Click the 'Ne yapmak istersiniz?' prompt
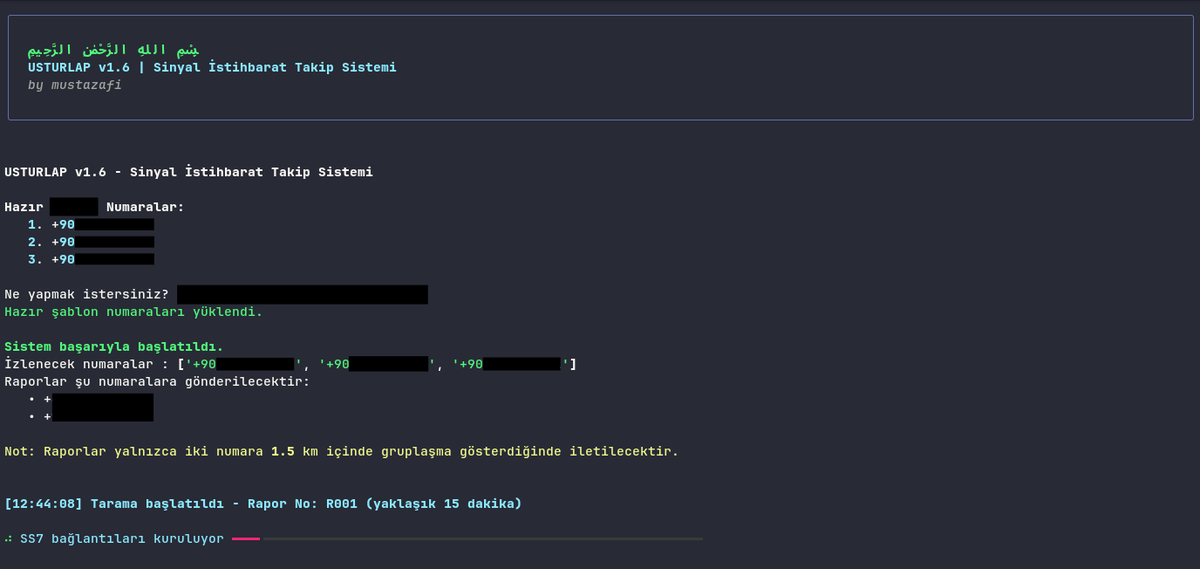Screen dimensions: 1200x569 (87, 295)
